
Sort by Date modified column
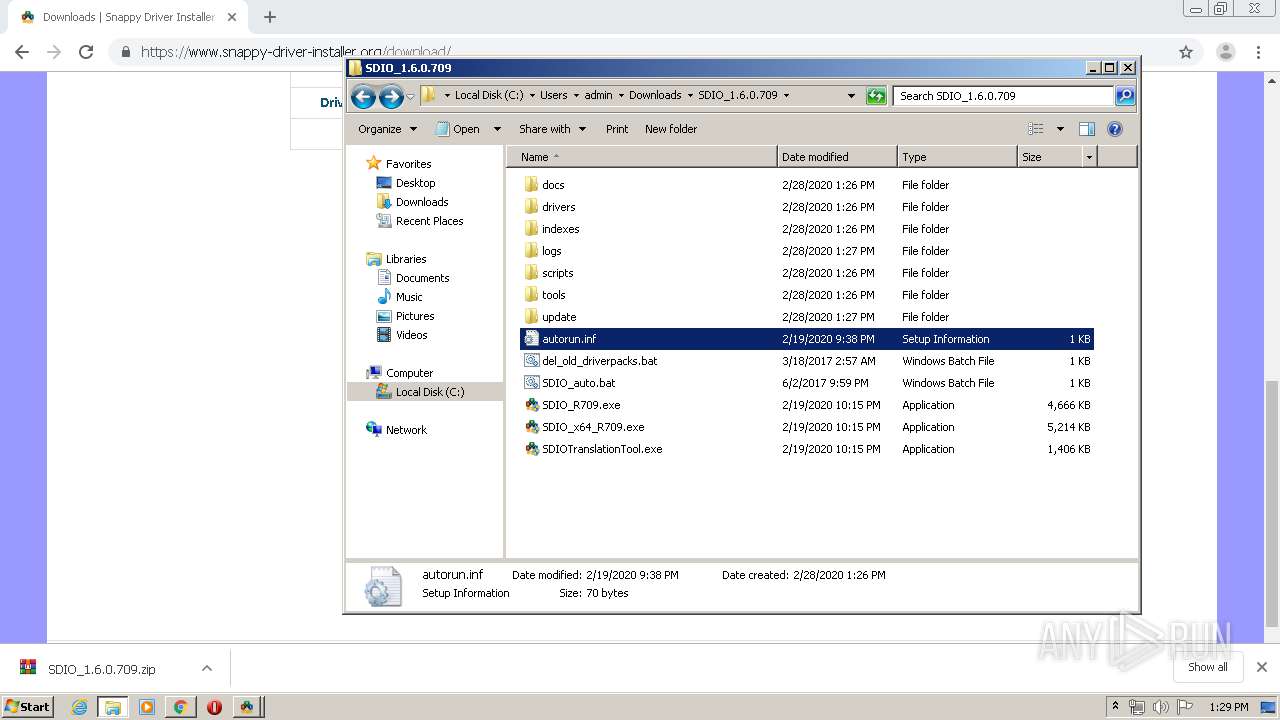coord(837,157)
